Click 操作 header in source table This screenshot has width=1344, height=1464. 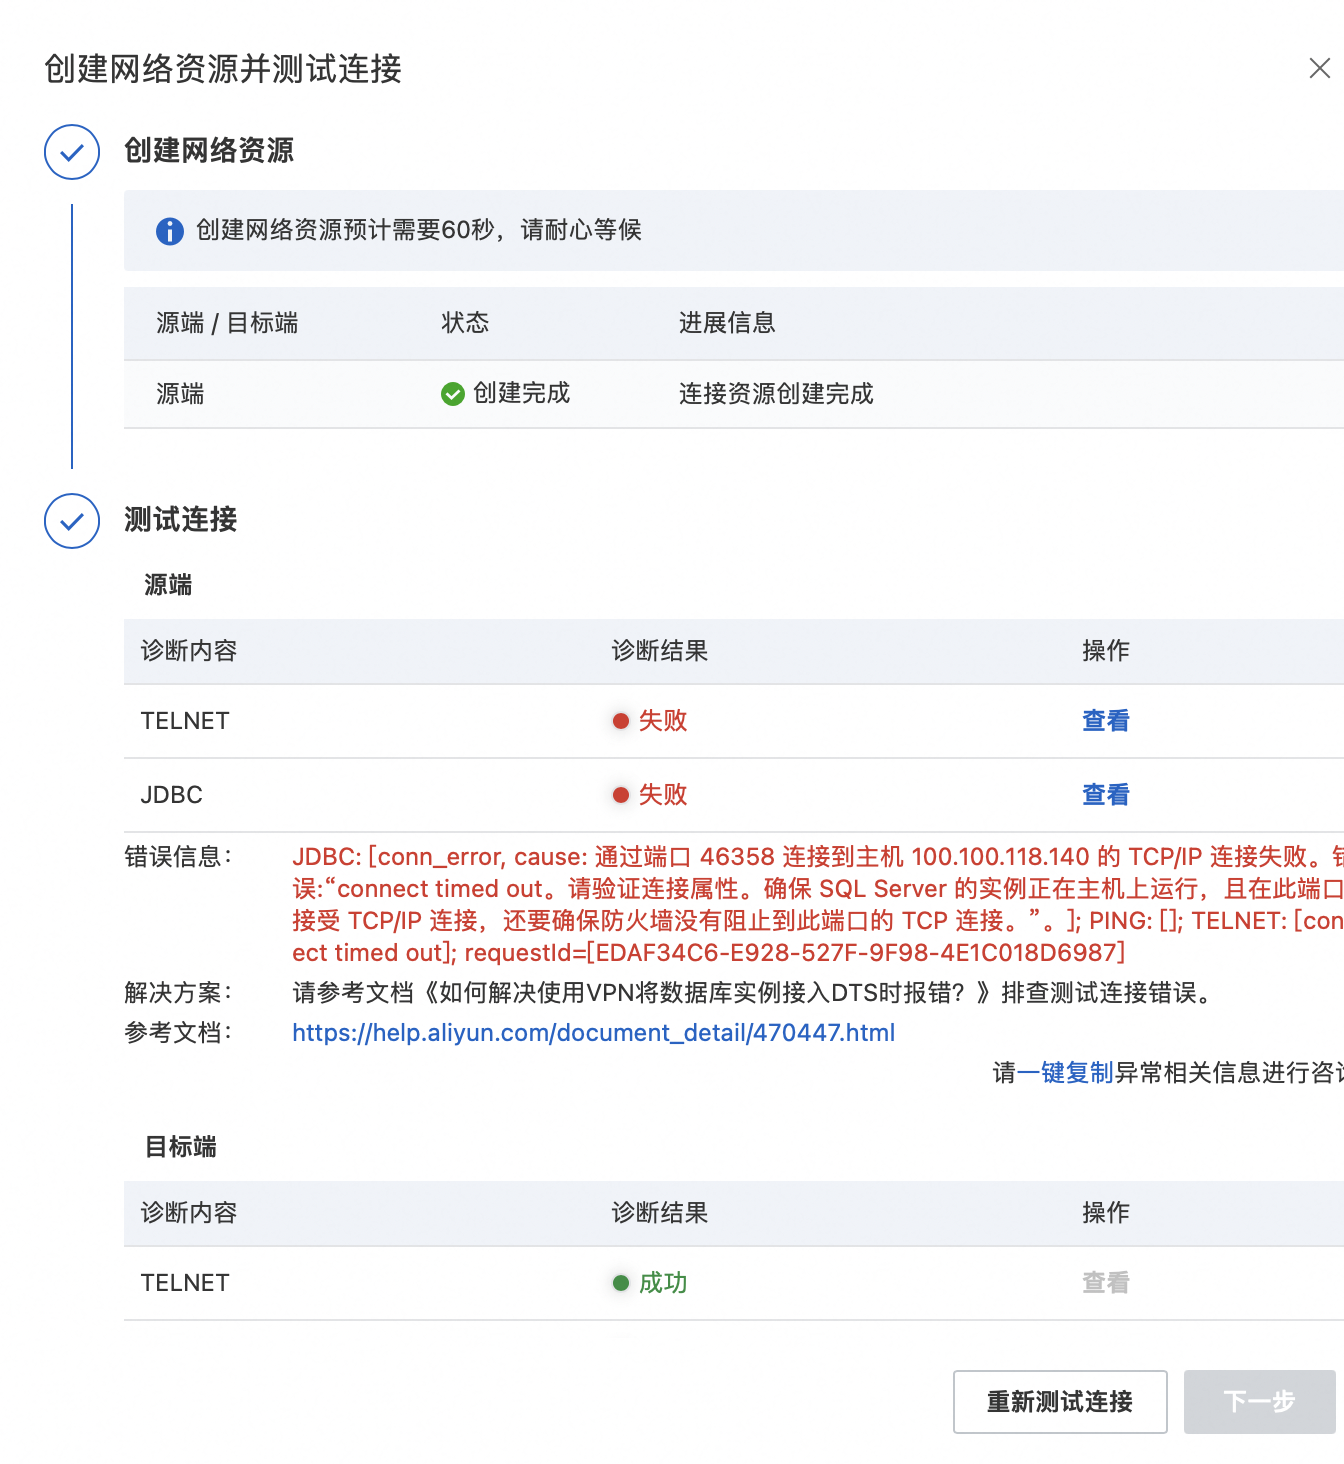pos(1106,651)
